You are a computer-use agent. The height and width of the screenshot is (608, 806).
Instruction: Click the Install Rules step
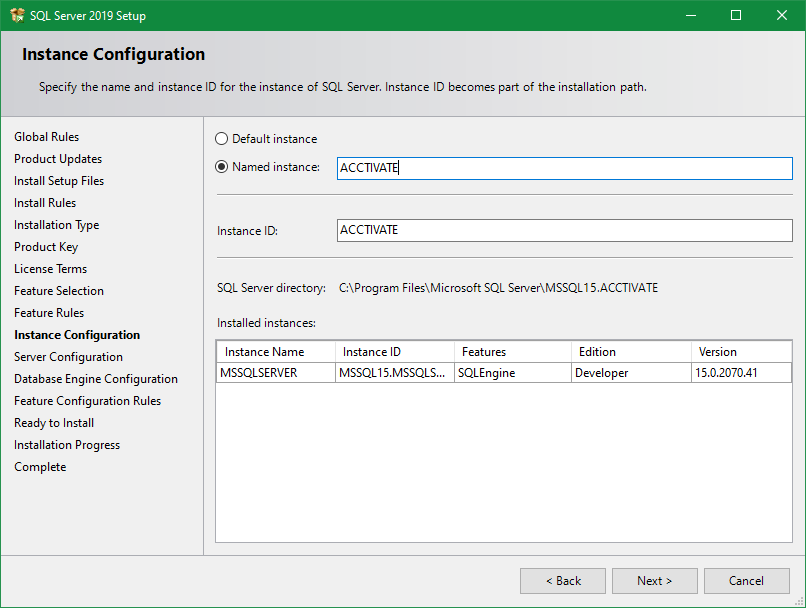(x=45, y=203)
